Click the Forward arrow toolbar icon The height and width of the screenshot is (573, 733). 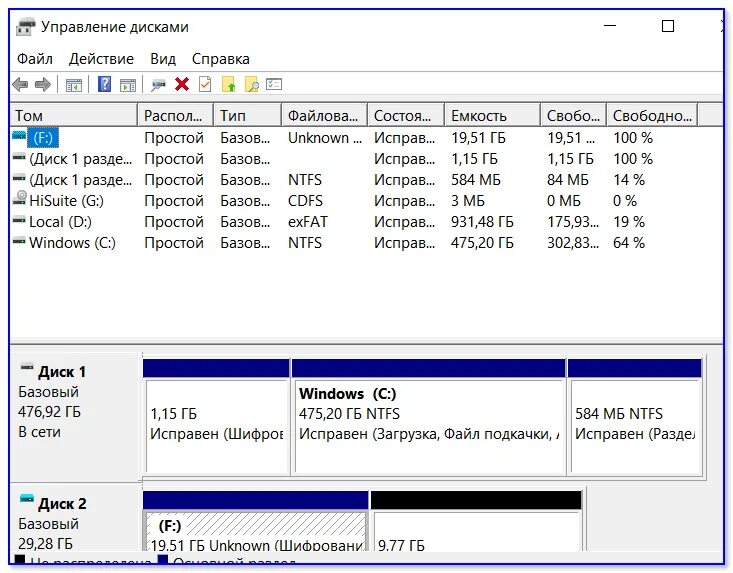[43, 85]
